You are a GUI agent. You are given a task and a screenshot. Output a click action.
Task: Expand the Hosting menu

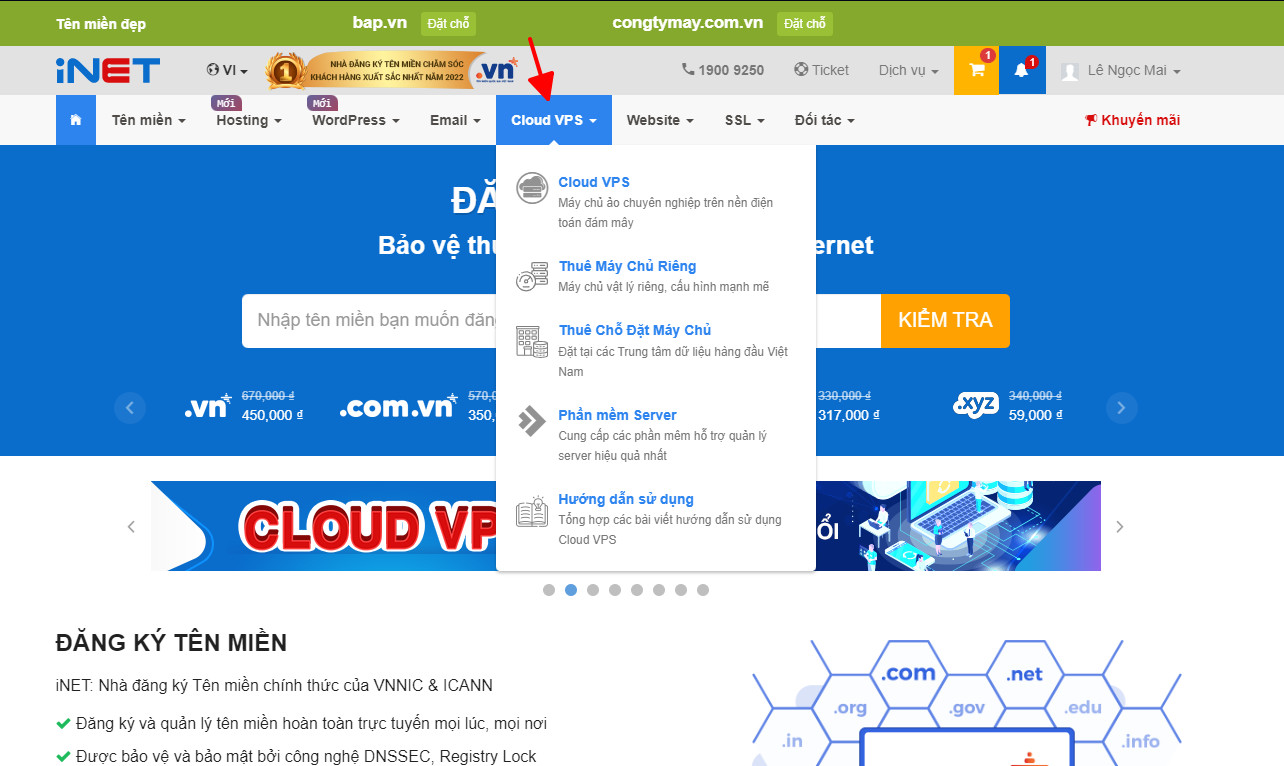pyautogui.click(x=249, y=120)
